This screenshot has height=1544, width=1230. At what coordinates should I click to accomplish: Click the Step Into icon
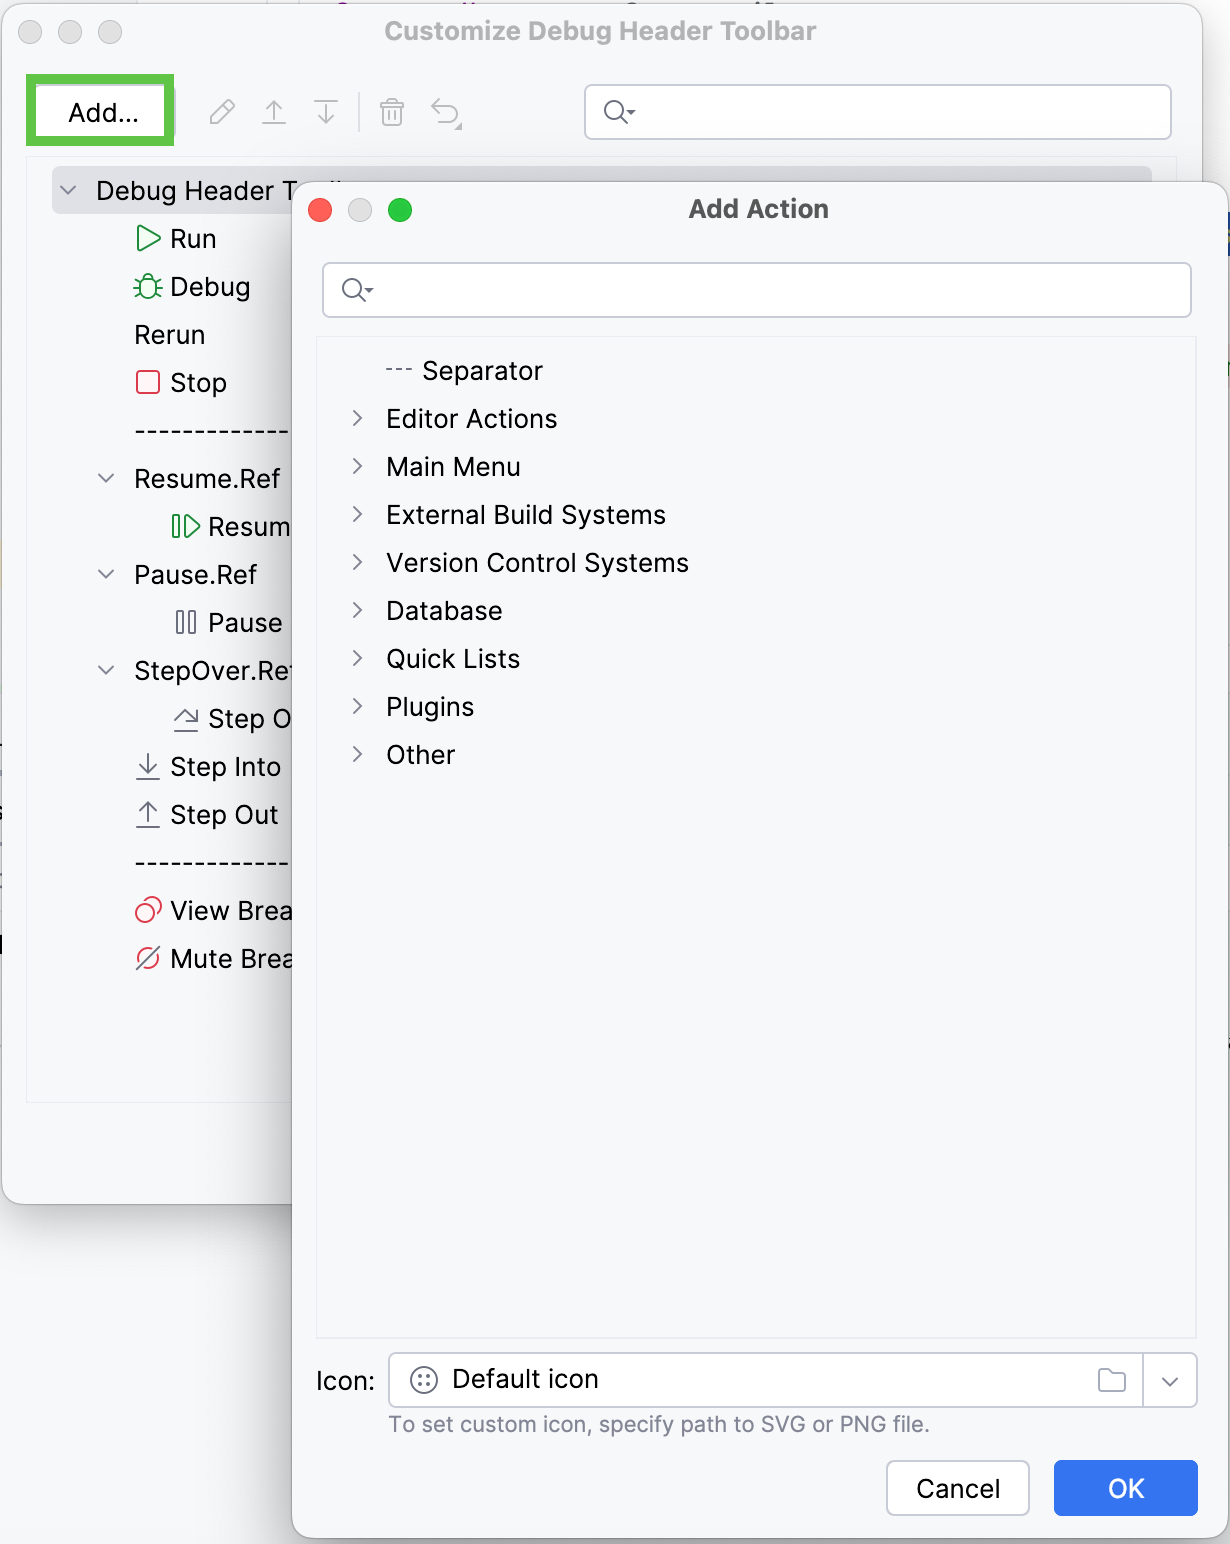[x=147, y=766]
